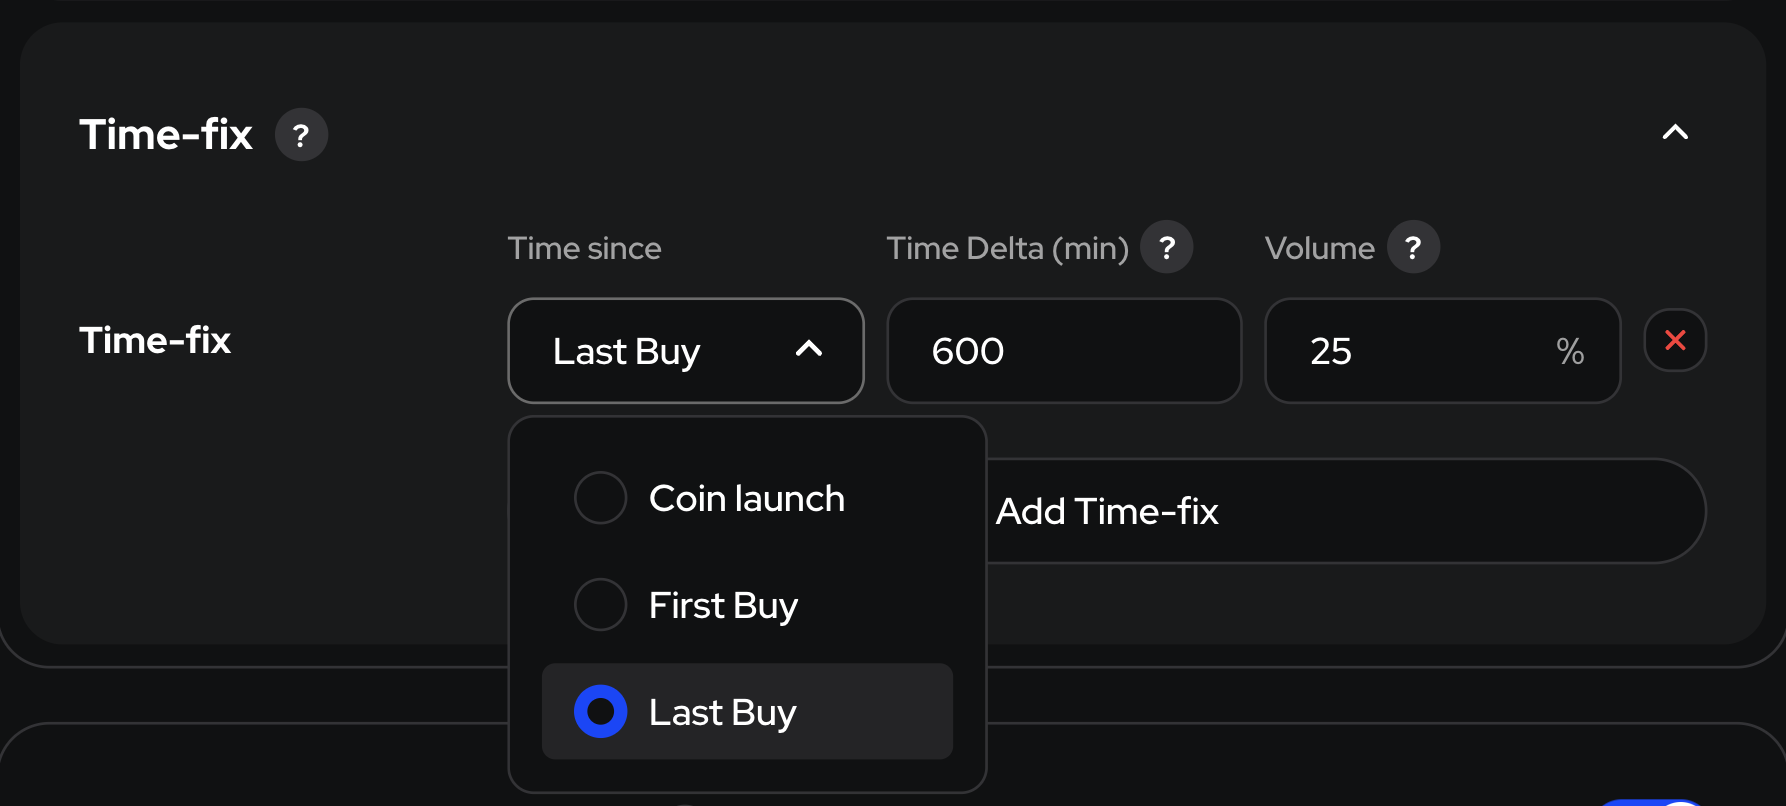Choose the First Buy radio option
Screen dimensions: 1786x806
(x=601, y=605)
